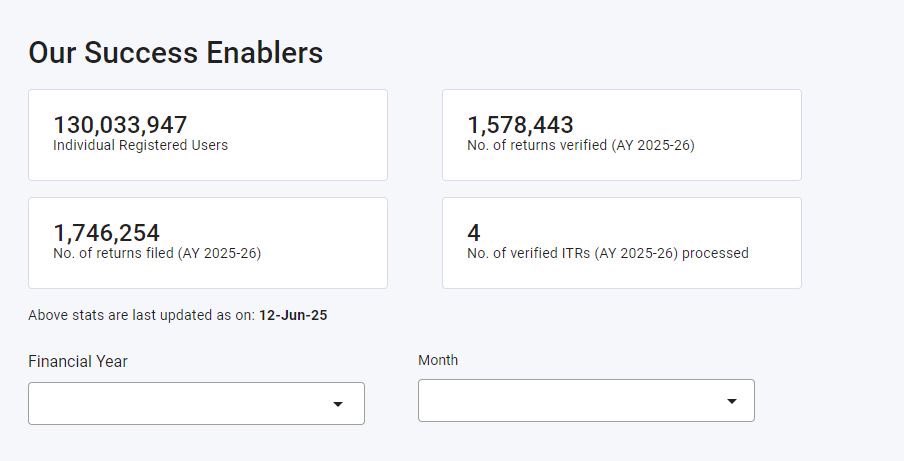
Task: Click the Our Success Enablers heading
Action: tap(176, 53)
